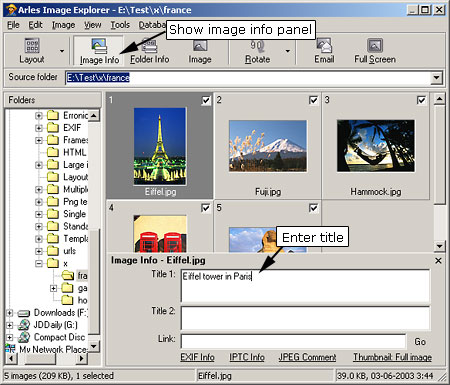Select the Frames folder icon
This screenshot has width=450, height=385.
[x=53, y=140]
